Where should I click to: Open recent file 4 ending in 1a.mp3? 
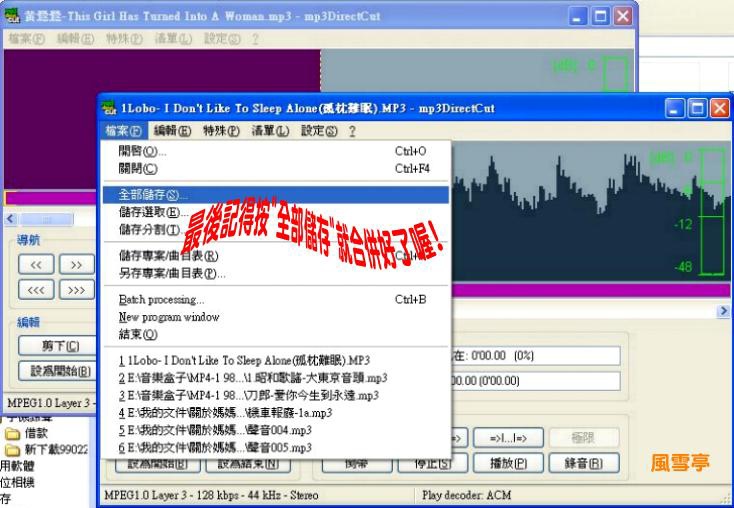point(276,412)
